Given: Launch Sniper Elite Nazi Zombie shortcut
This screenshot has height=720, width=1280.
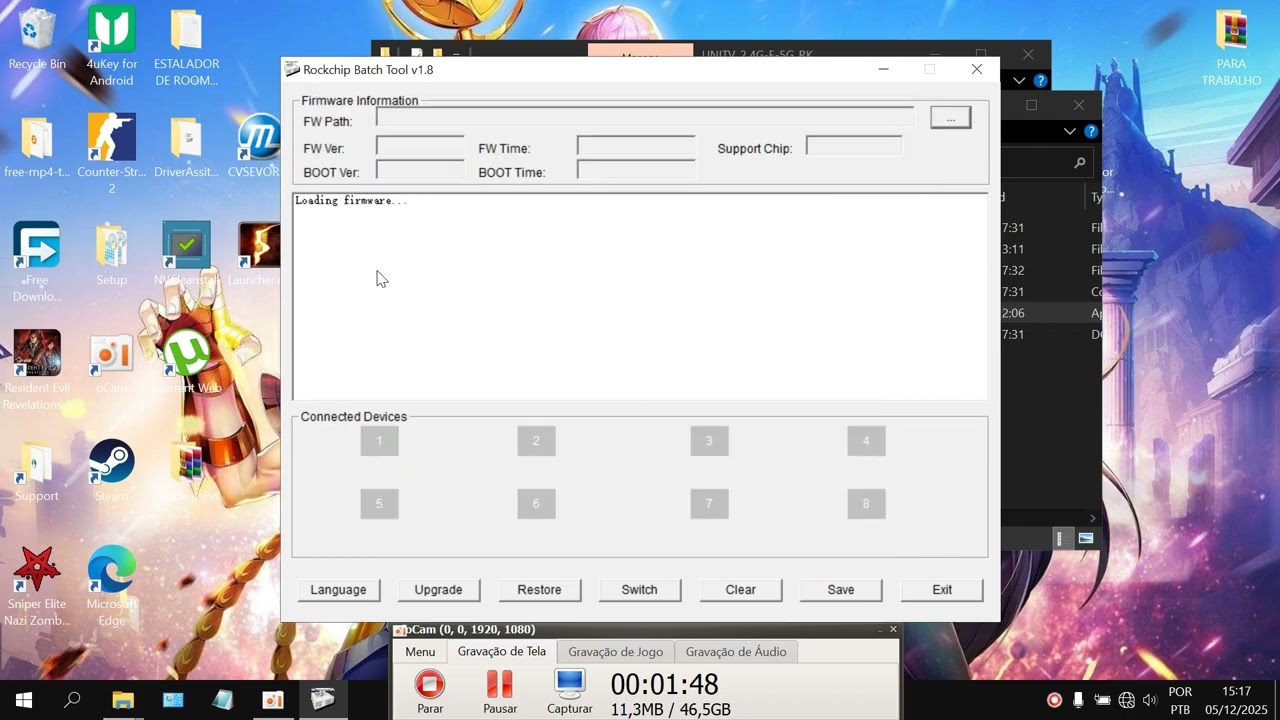Looking at the screenshot, I should point(37,586).
